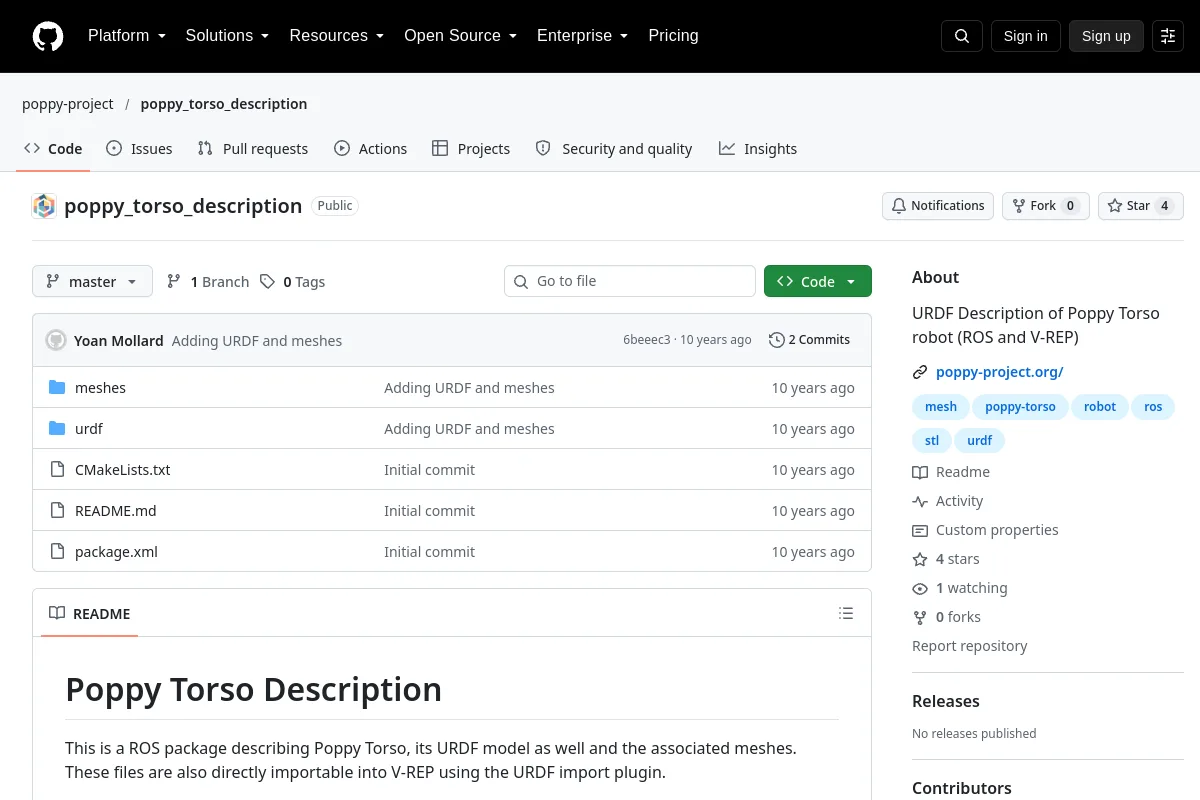This screenshot has height=800, width=1200.
Task: Click the README.md file icon
Action: (x=57, y=511)
